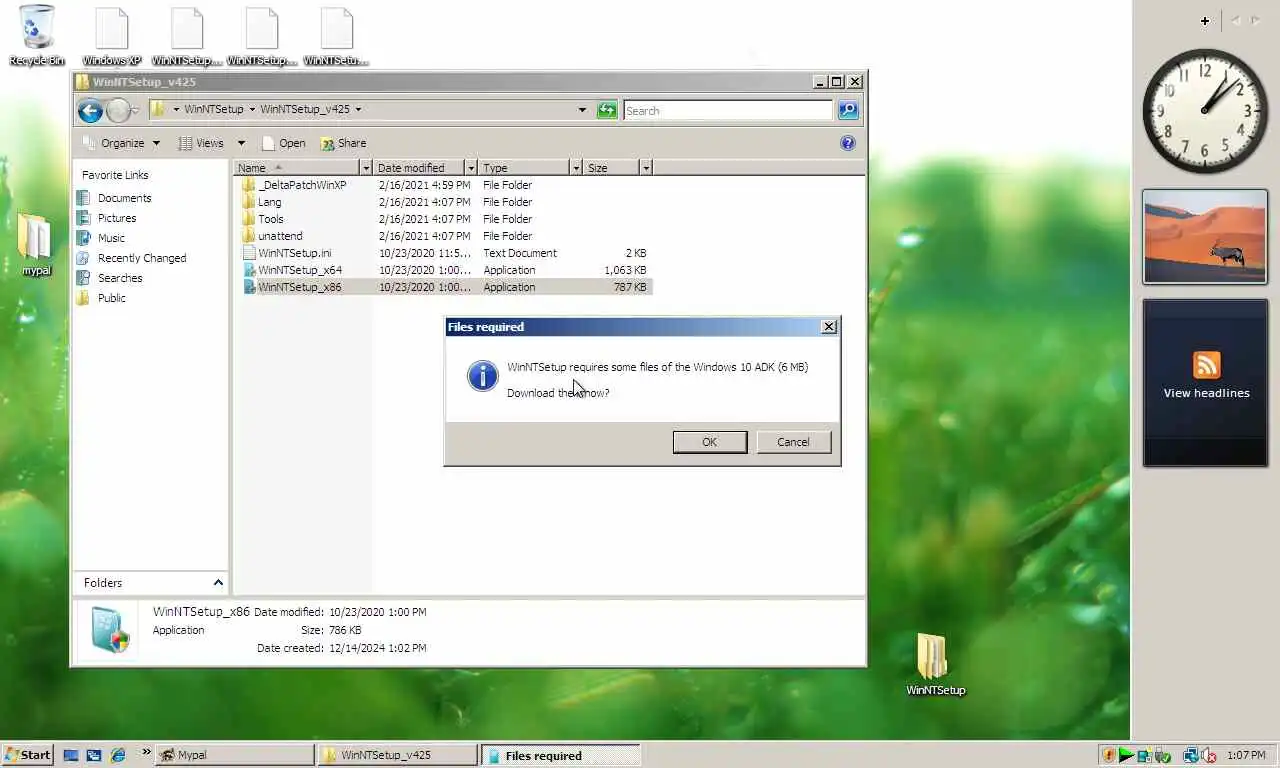Click the Start button
This screenshot has width=1280, height=768.
pyautogui.click(x=27, y=755)
